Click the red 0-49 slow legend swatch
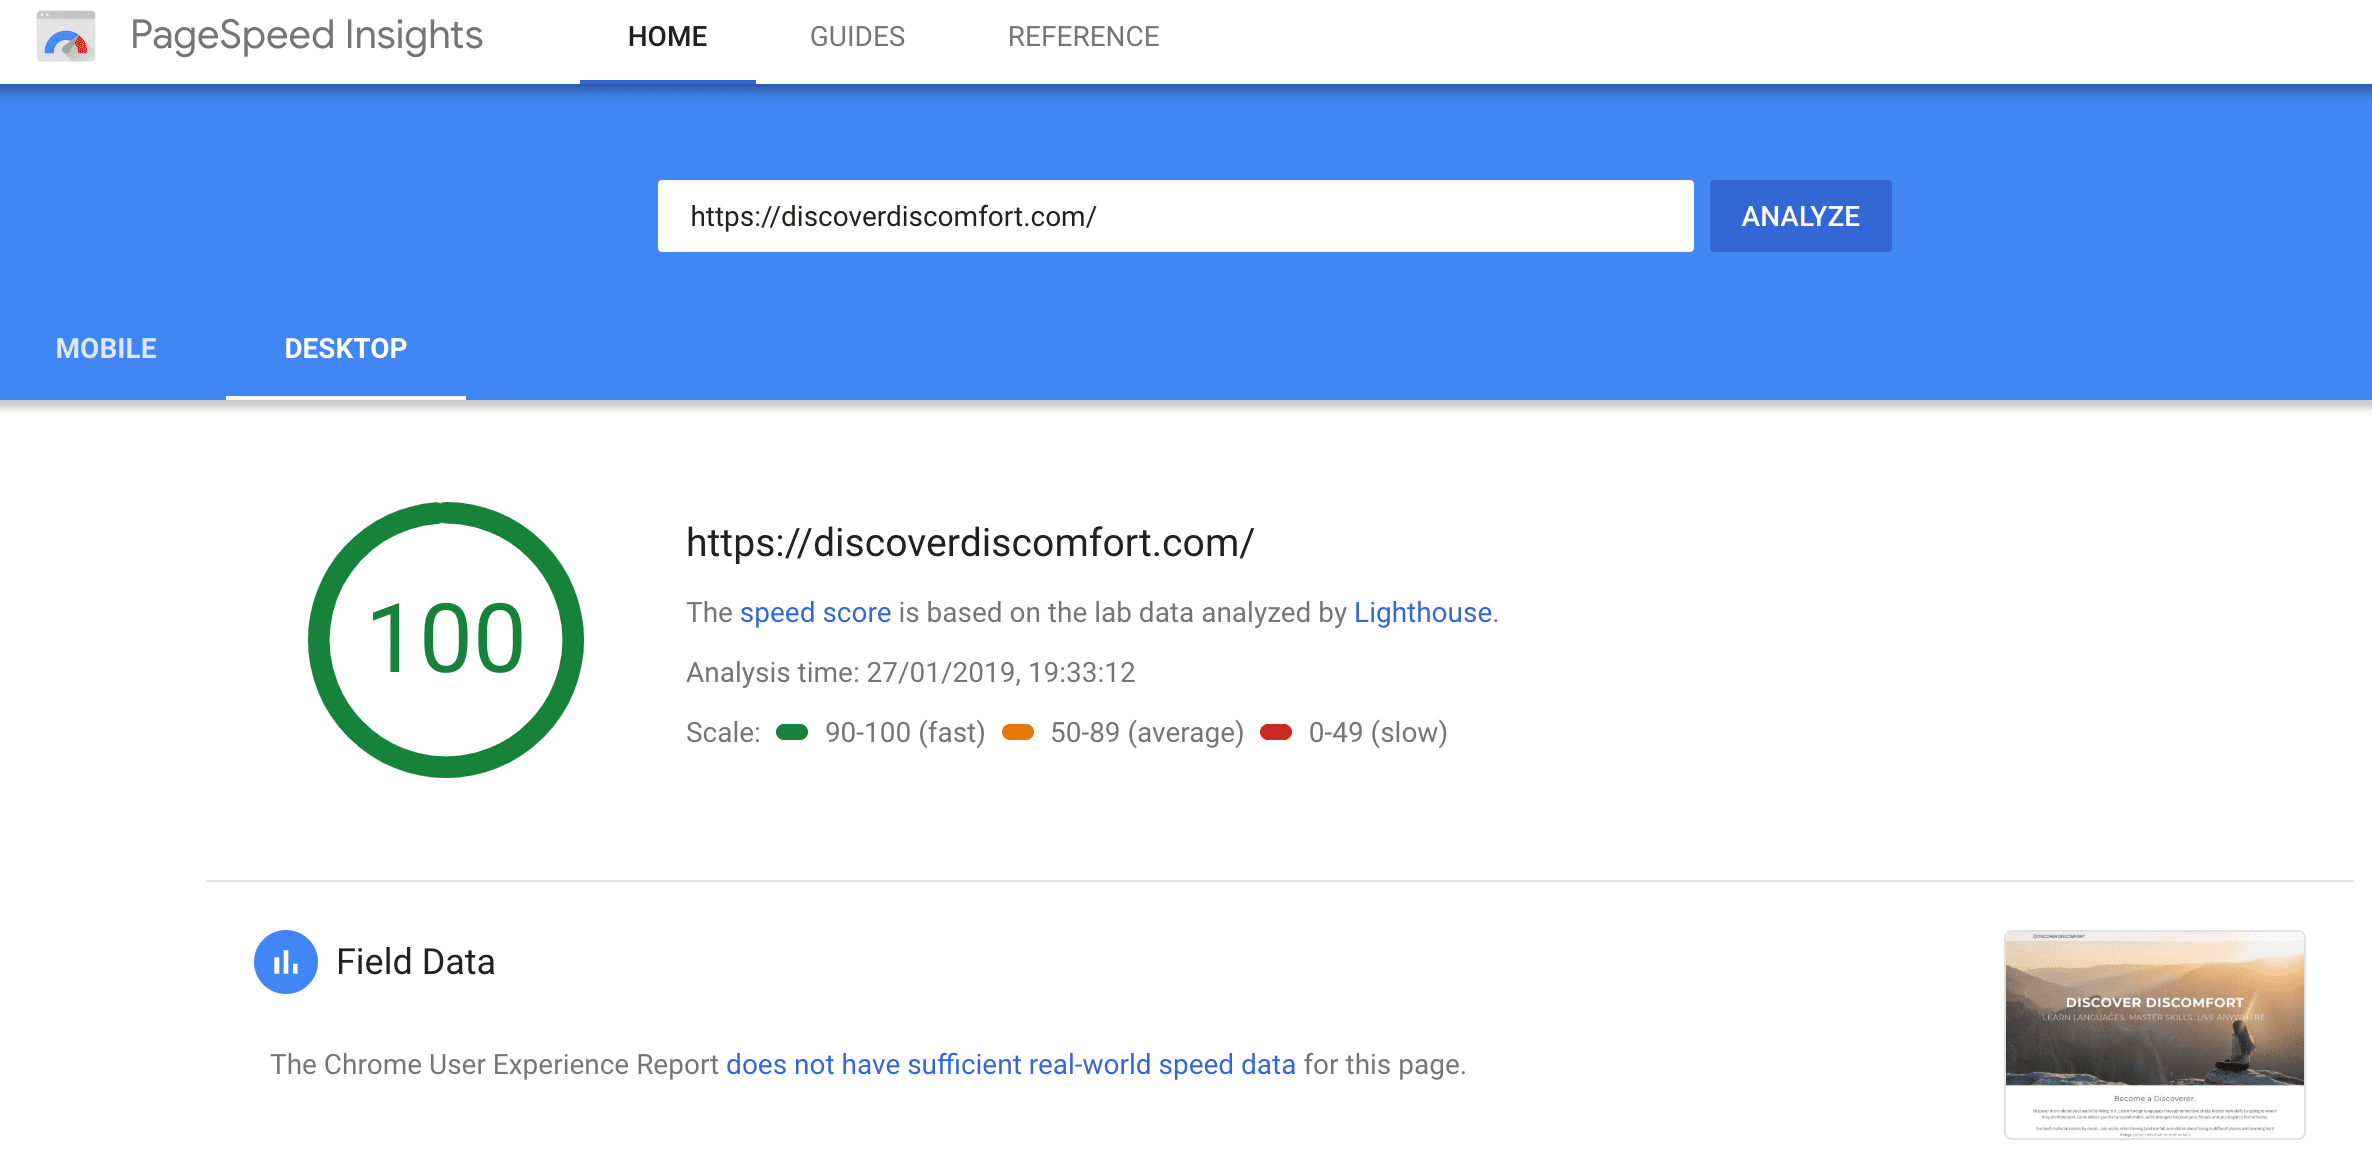 (x=1276, y=732)
